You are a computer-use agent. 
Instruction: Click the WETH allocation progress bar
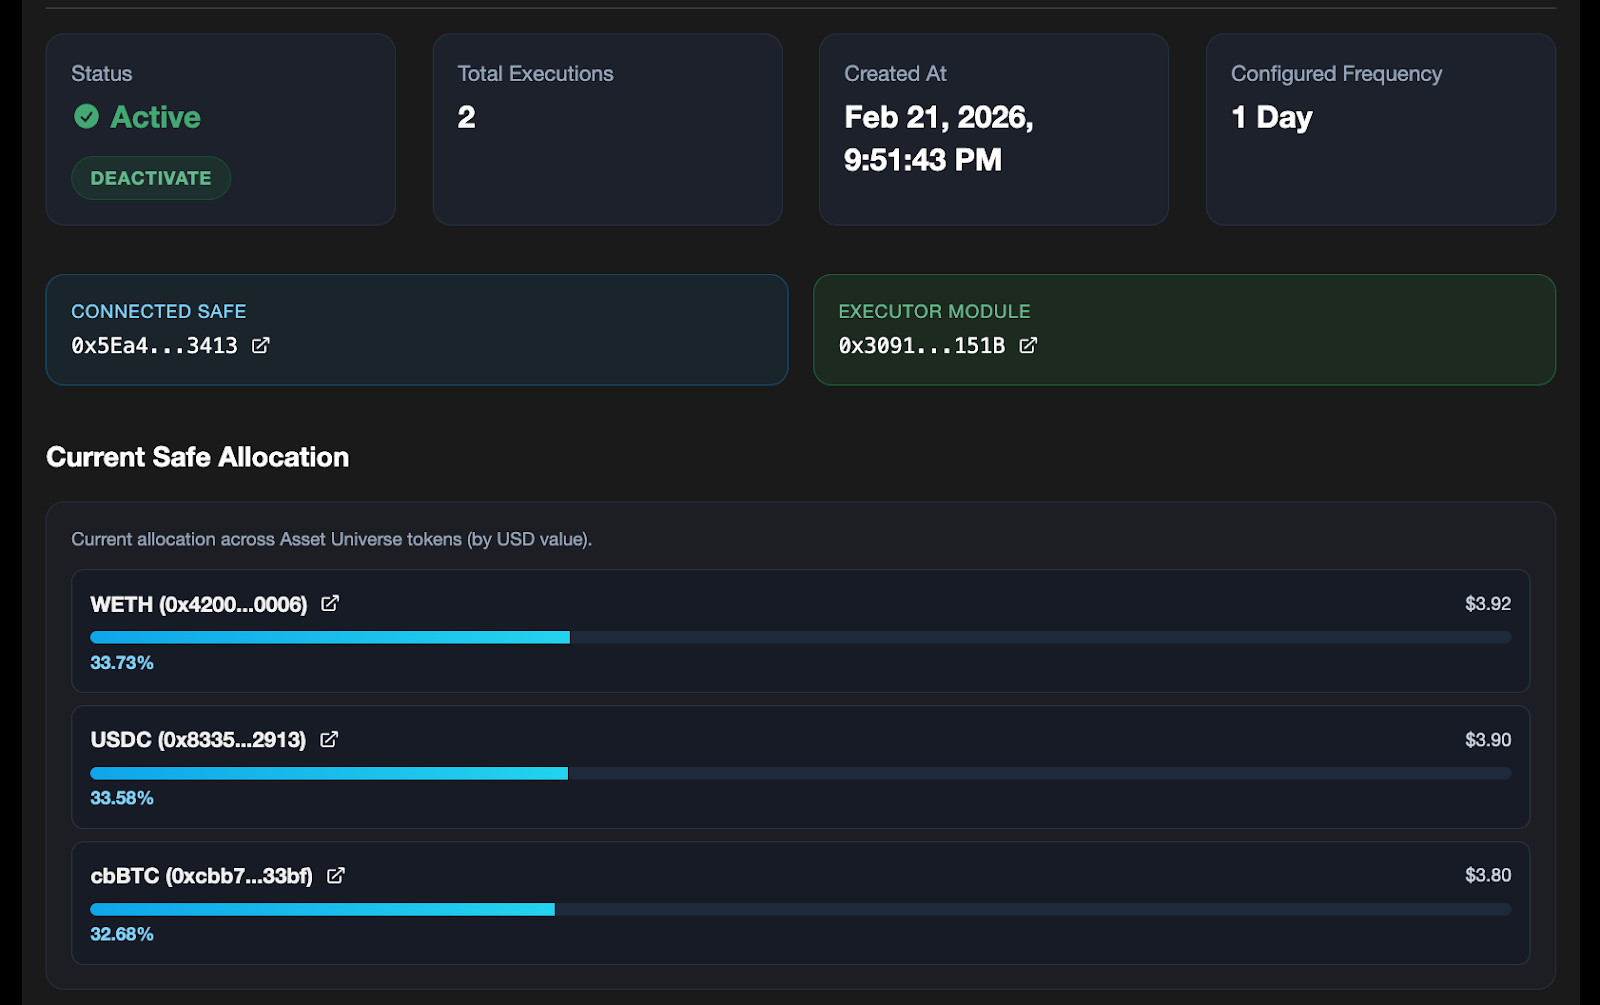click(x=799, y=637)
